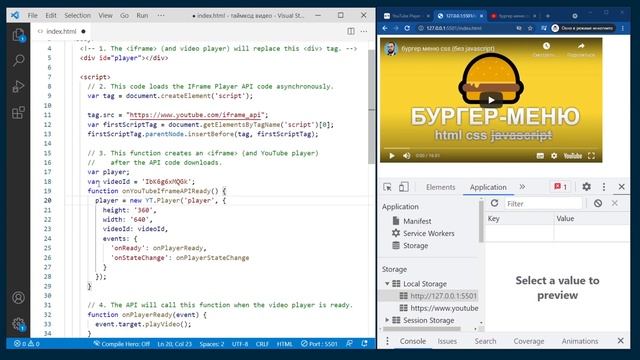640x360 pixels.
Task: Split the editor to the right
Action: tap(351, 31)
